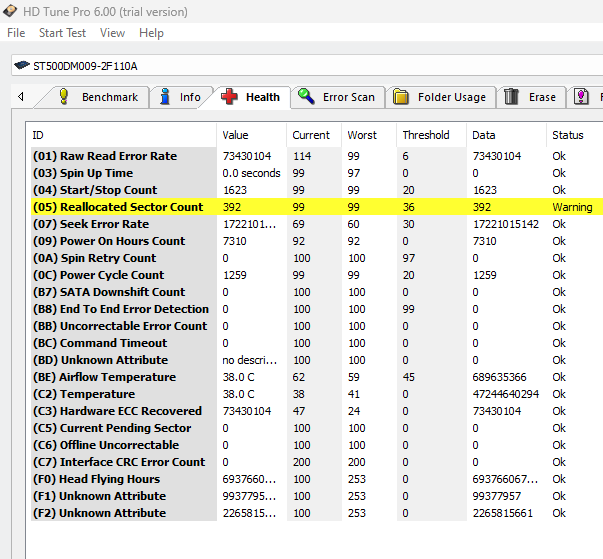Select the (BB) Uncorrectable Error Count row
Screen dimensions: 603x559
point(317,326)
